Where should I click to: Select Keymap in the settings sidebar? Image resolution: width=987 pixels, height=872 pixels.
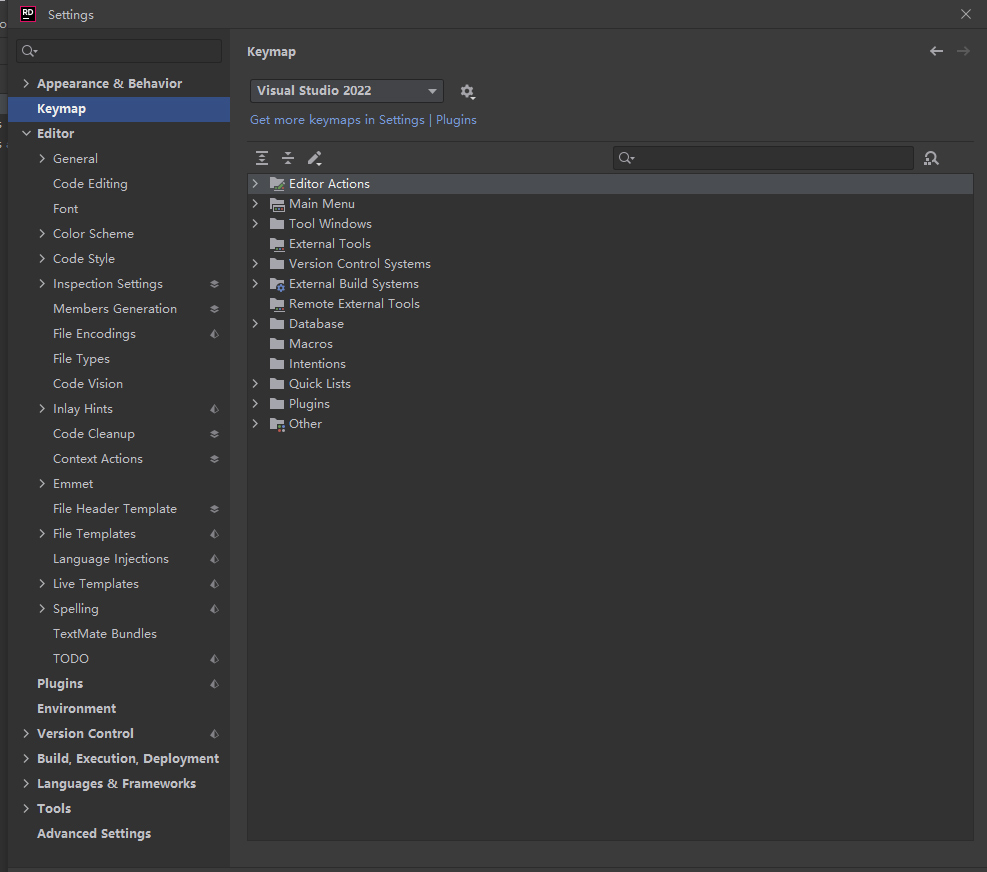[x=61, y=108]
